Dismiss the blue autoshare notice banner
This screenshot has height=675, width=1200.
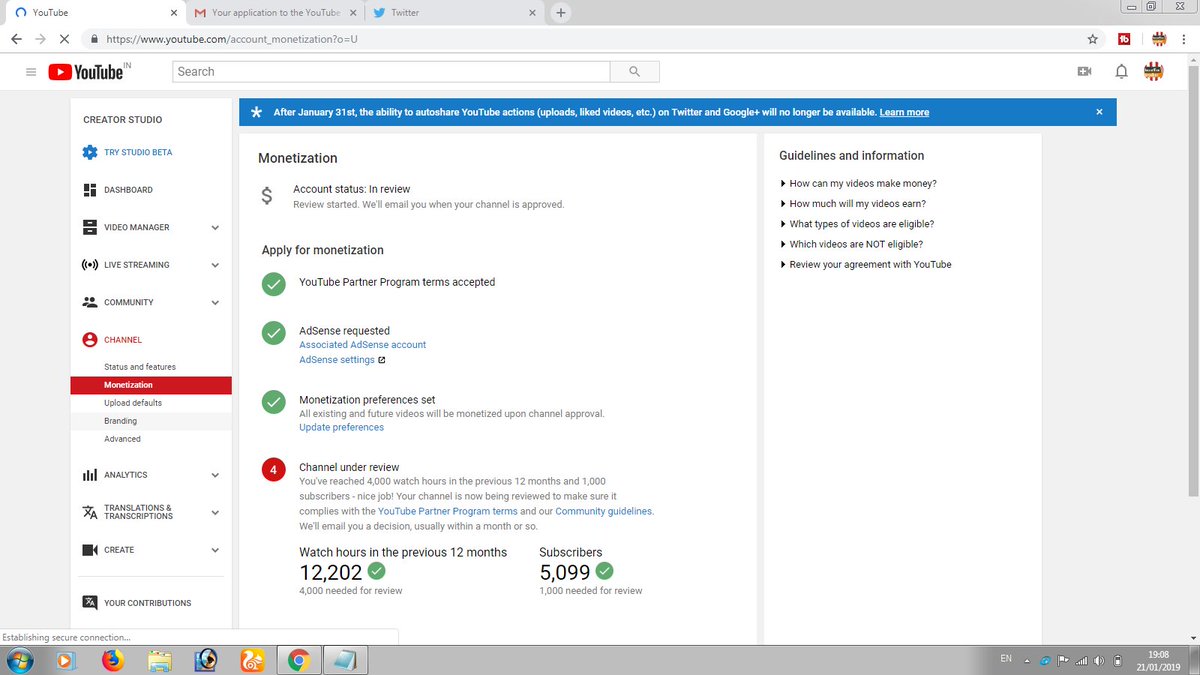click(1099, 112)
